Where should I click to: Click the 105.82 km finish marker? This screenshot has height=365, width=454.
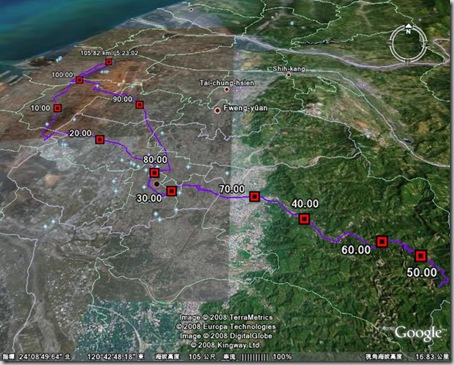tap(108, 62)
